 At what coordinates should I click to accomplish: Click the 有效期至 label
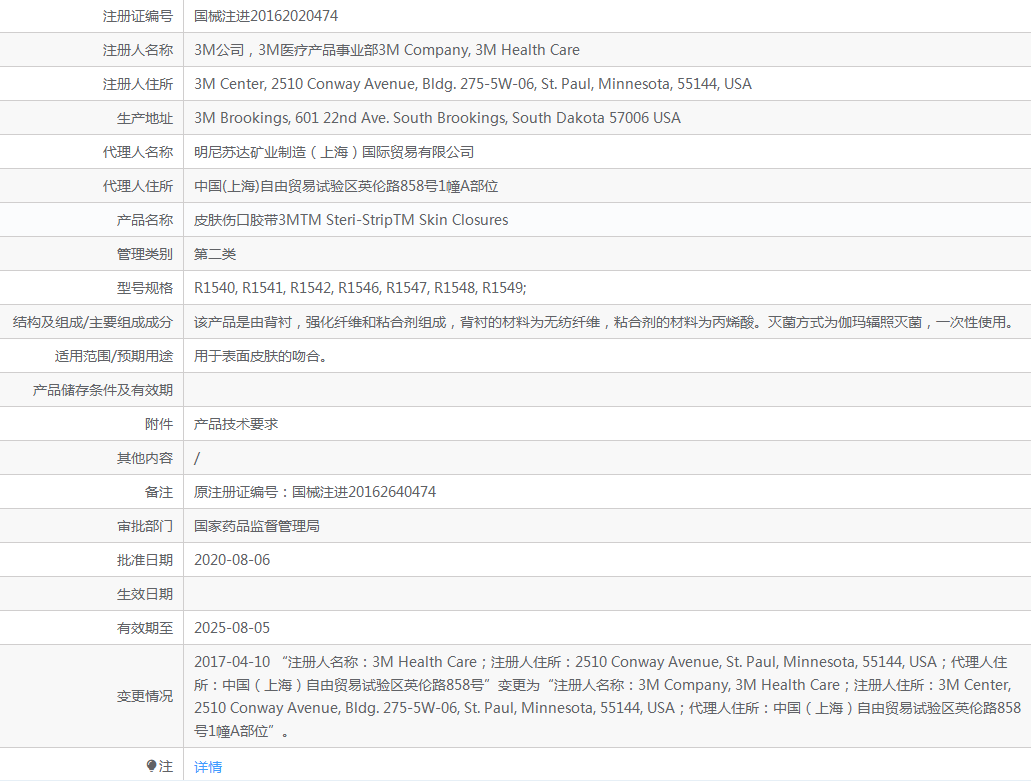point(145,628)
